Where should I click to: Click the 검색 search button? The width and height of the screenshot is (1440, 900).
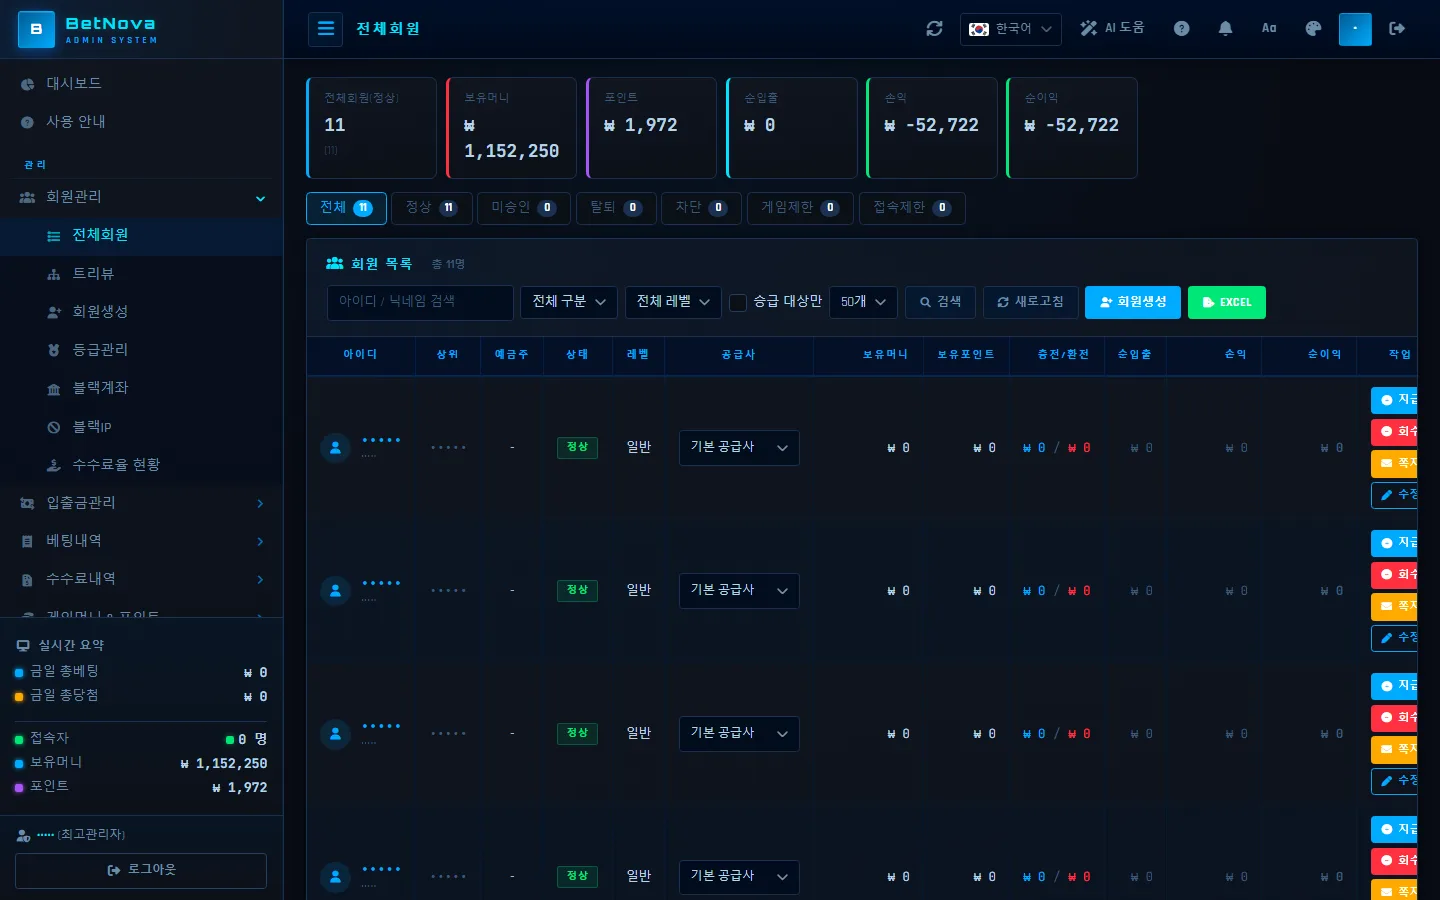pos(940,302)
